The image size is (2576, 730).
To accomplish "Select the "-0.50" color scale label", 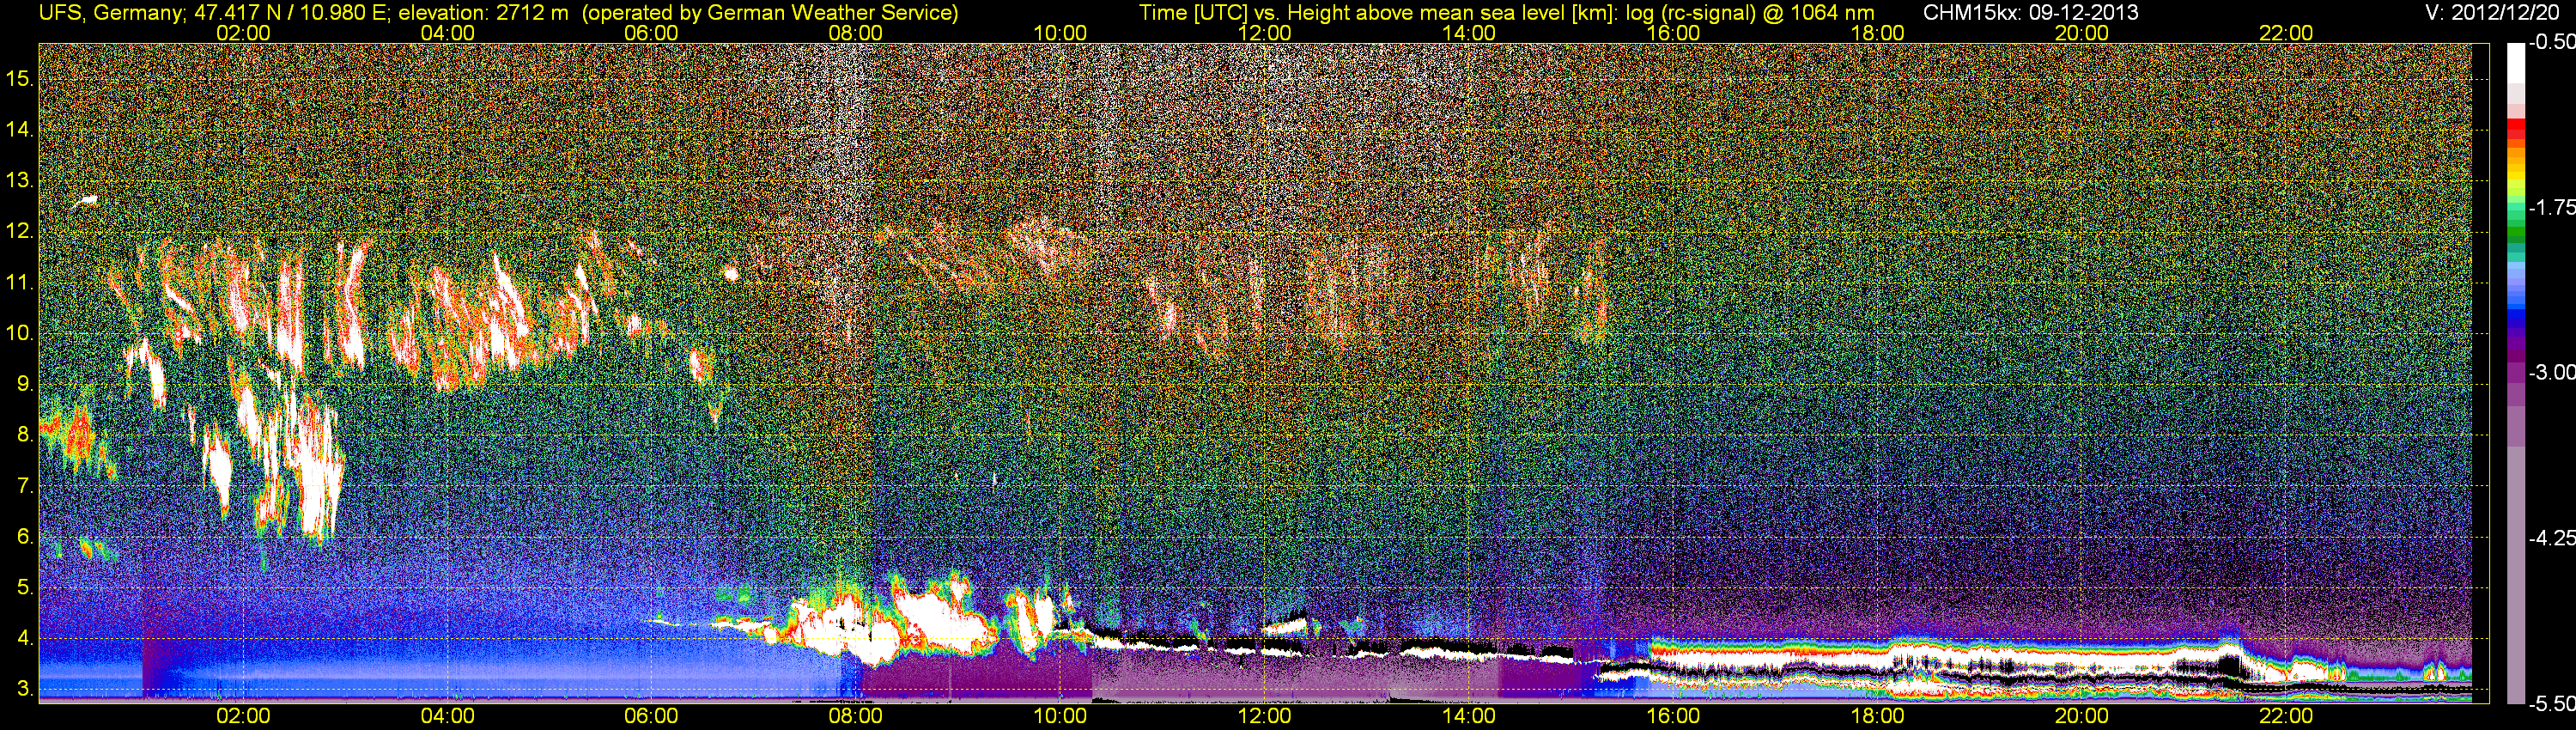I will point(2552,42).
